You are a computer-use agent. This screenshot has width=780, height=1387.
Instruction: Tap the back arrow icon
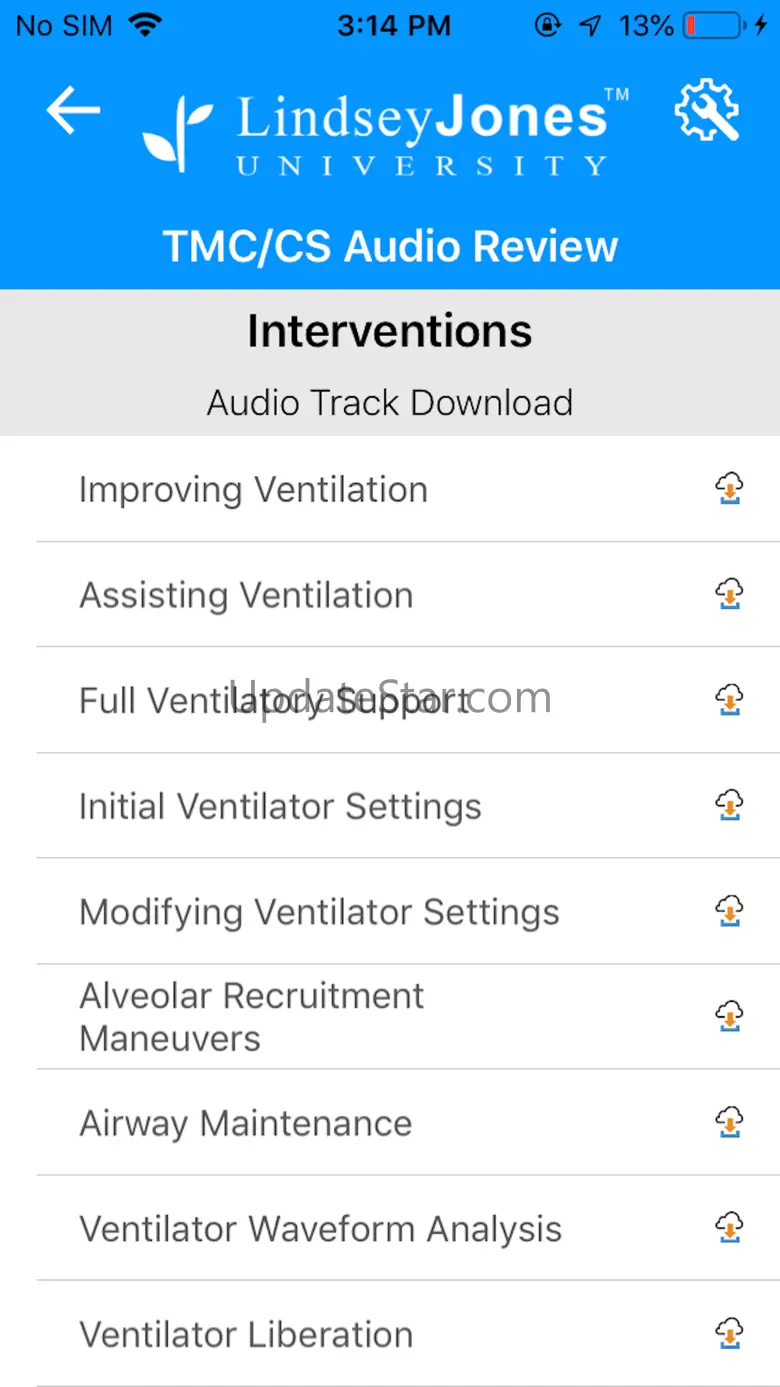coord(73,111)
